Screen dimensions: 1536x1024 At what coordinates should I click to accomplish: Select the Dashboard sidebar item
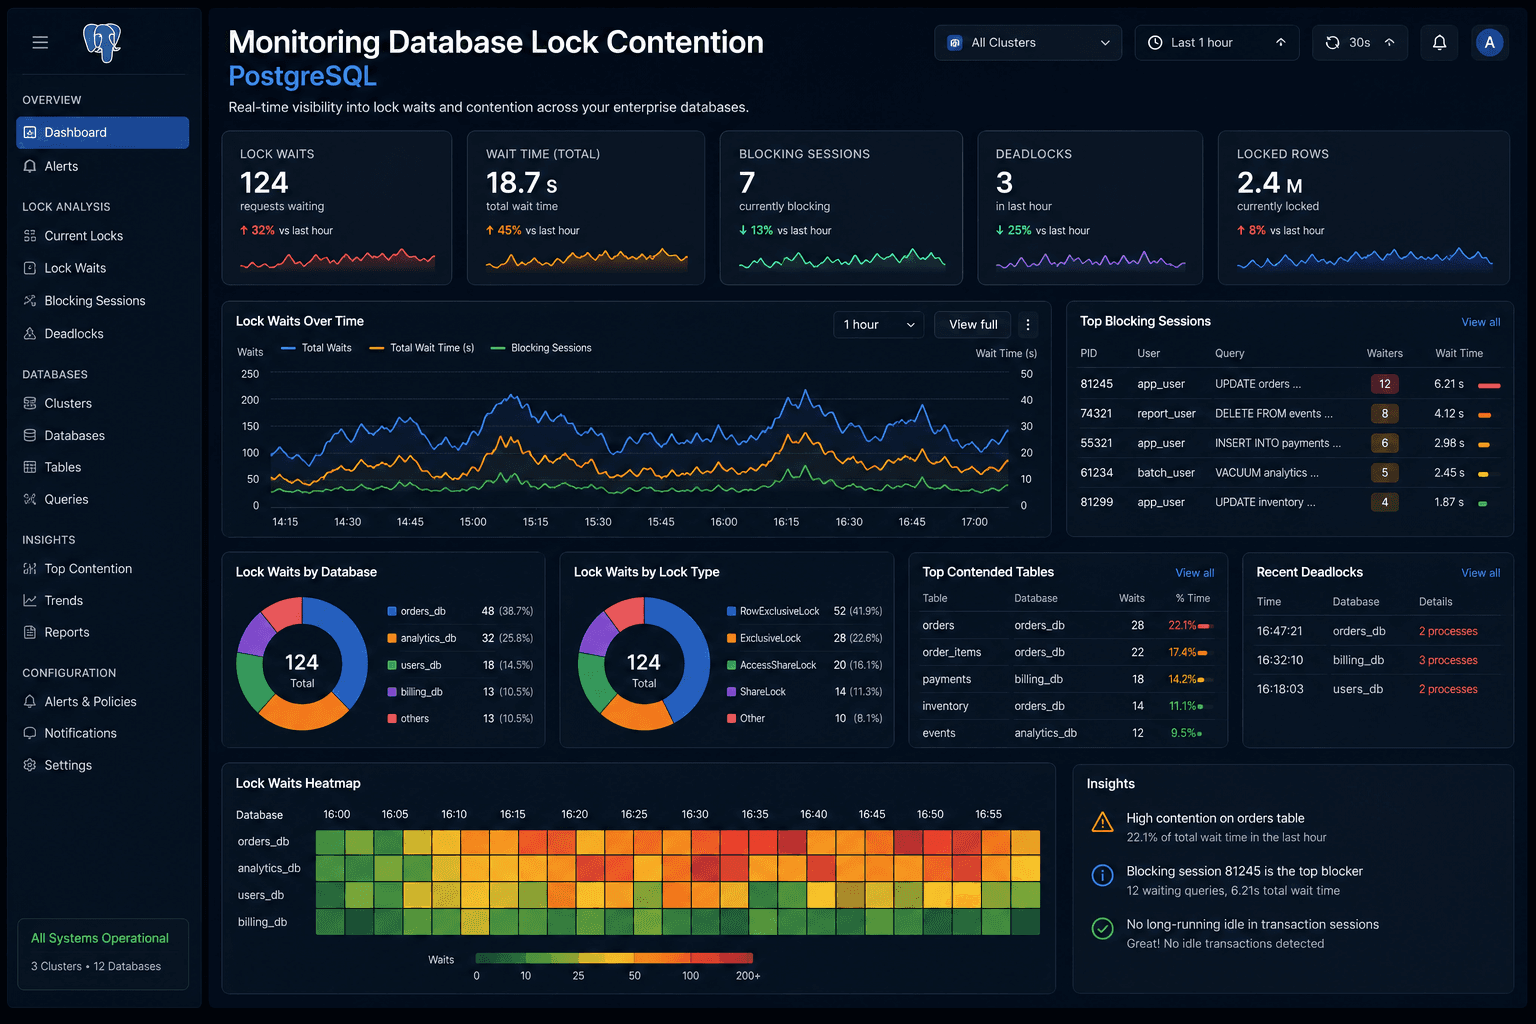[102, 132]
